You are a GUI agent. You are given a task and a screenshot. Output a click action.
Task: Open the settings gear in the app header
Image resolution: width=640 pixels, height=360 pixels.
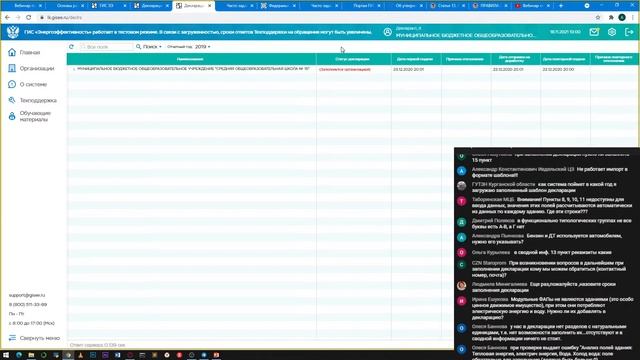612,32
